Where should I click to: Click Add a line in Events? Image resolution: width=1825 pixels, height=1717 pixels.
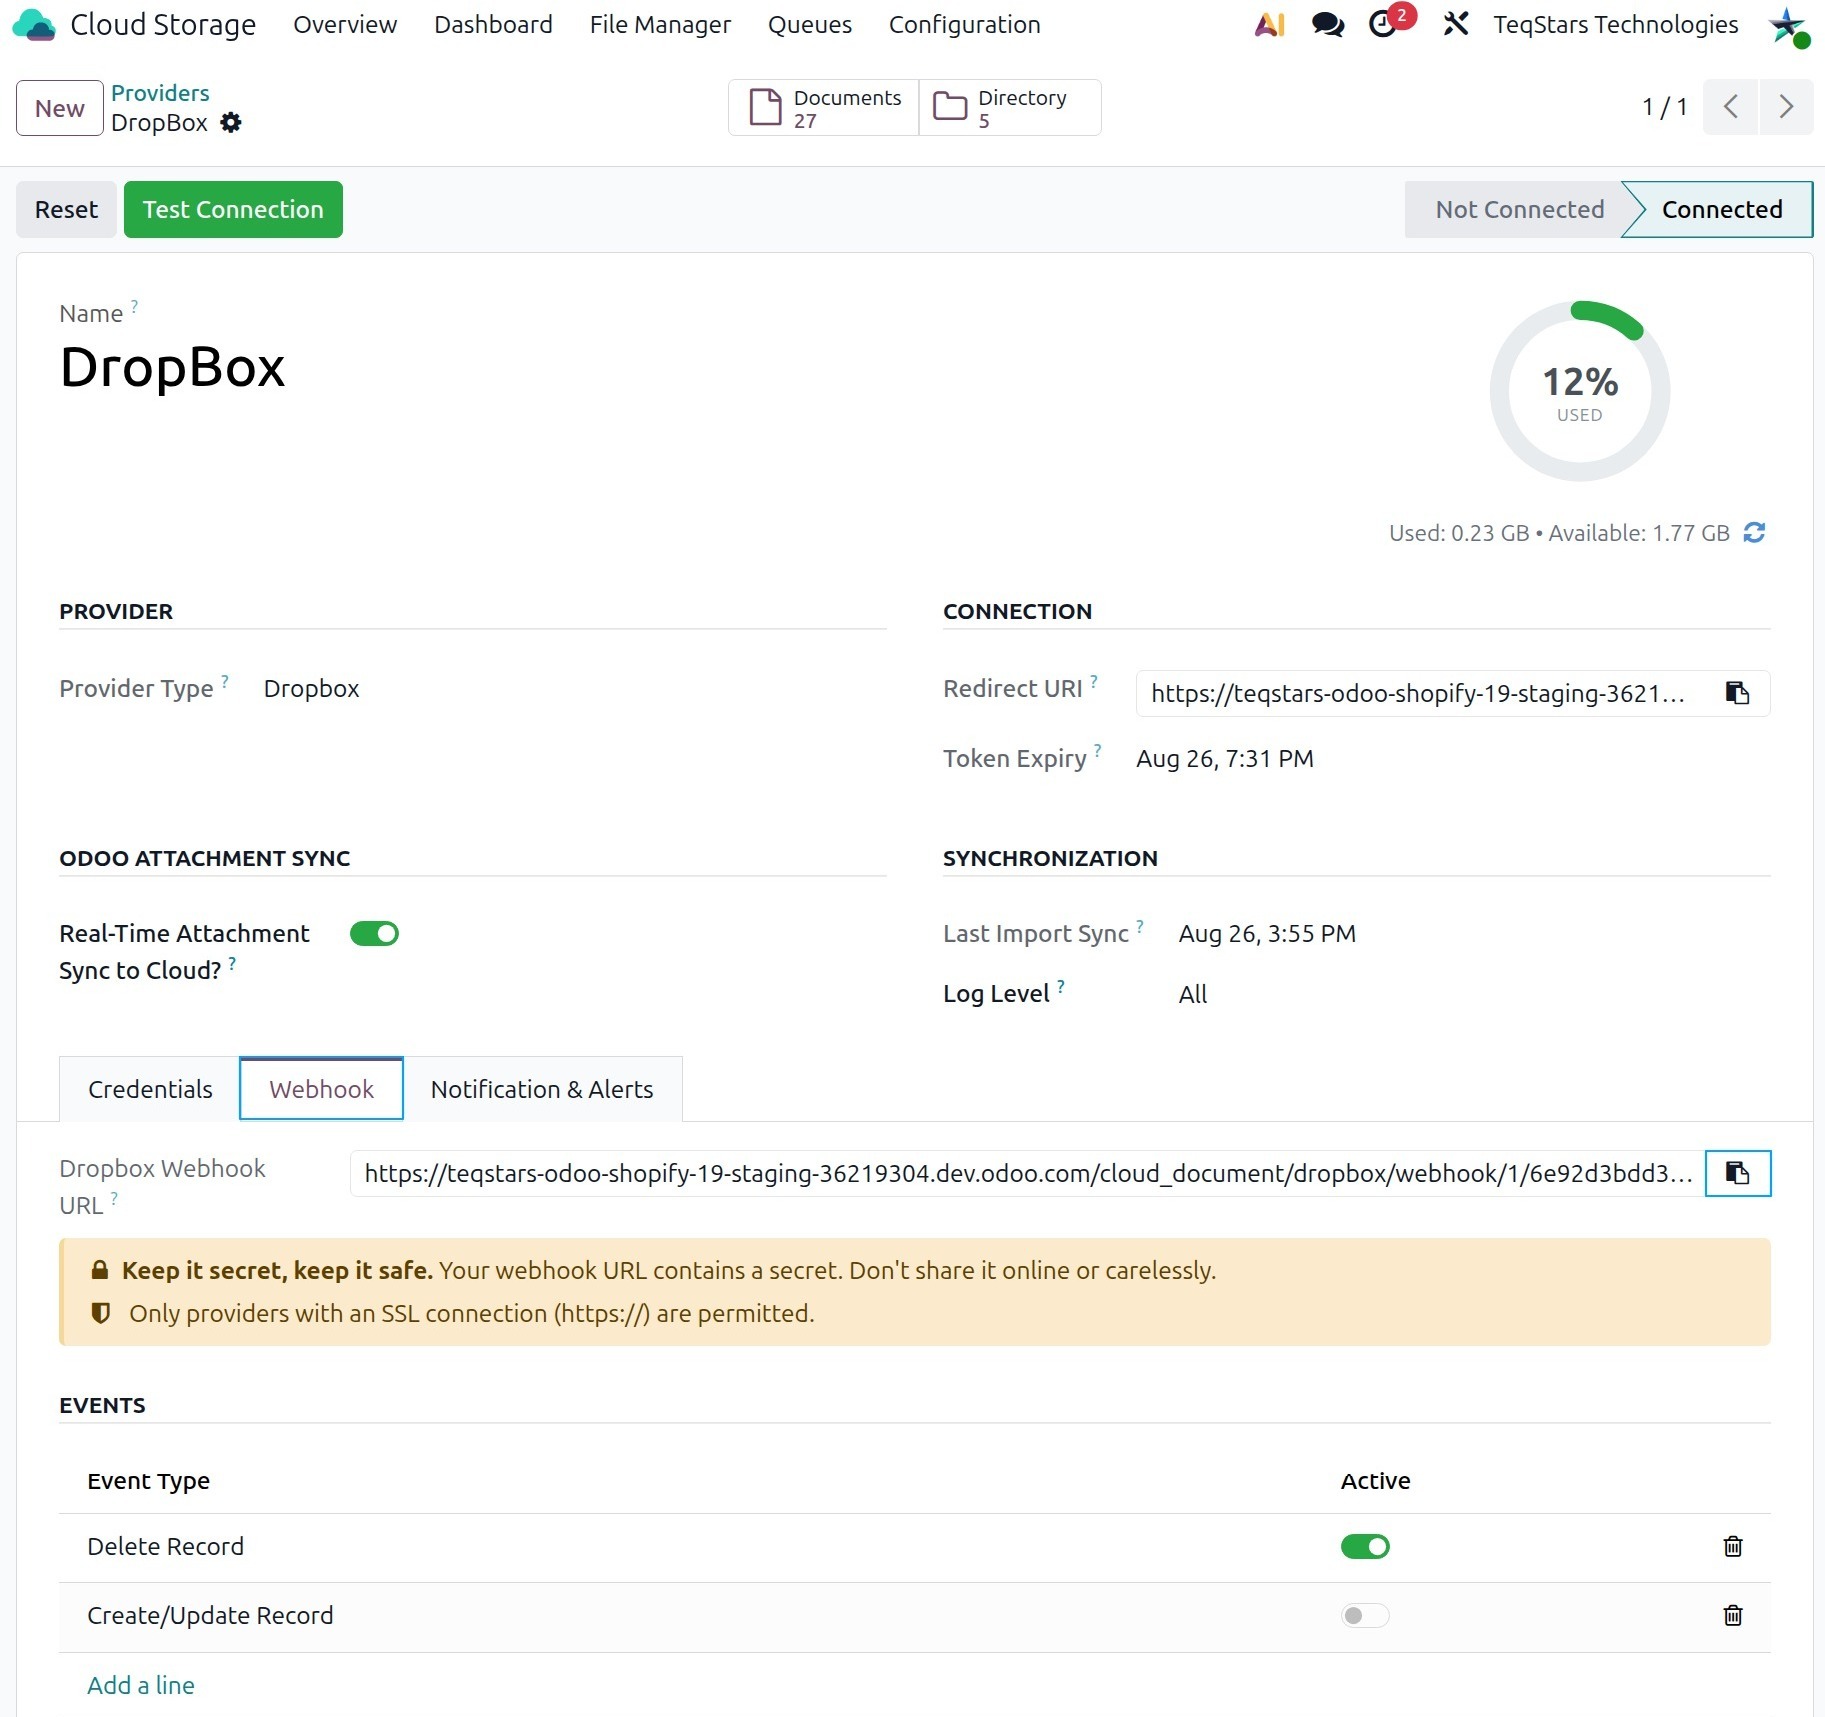pyautogui.click(x=141, y=1685)
